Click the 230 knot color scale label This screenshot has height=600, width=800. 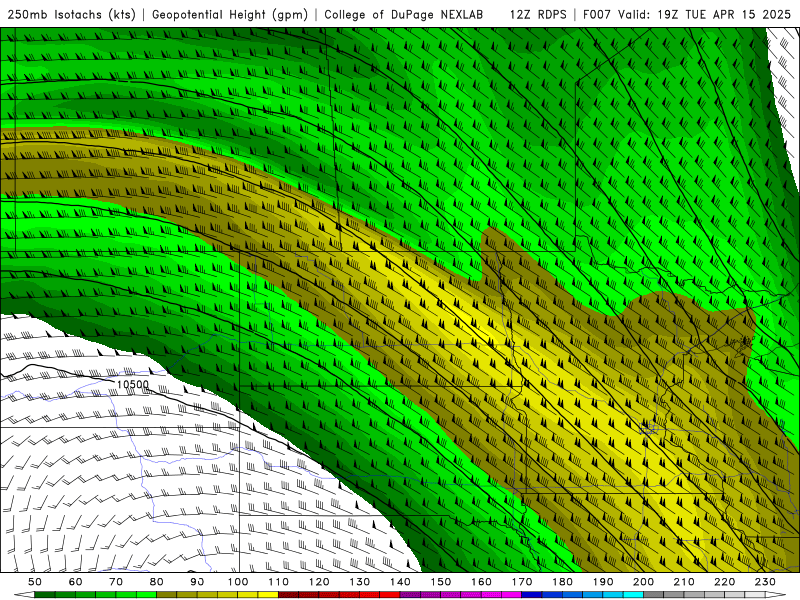point(765,582)
